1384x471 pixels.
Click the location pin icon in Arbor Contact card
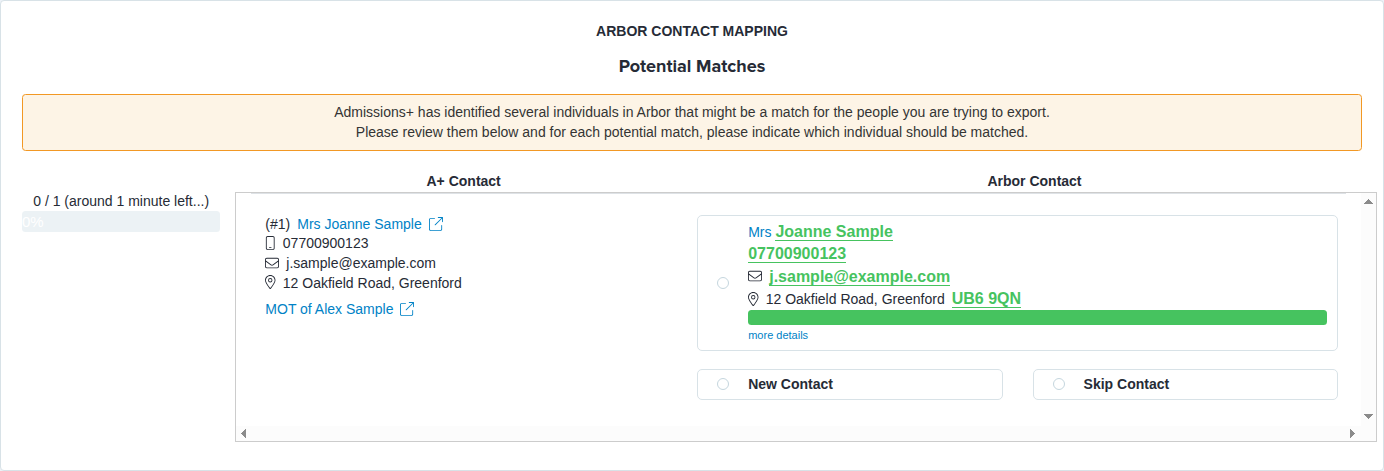click(754, 299)
